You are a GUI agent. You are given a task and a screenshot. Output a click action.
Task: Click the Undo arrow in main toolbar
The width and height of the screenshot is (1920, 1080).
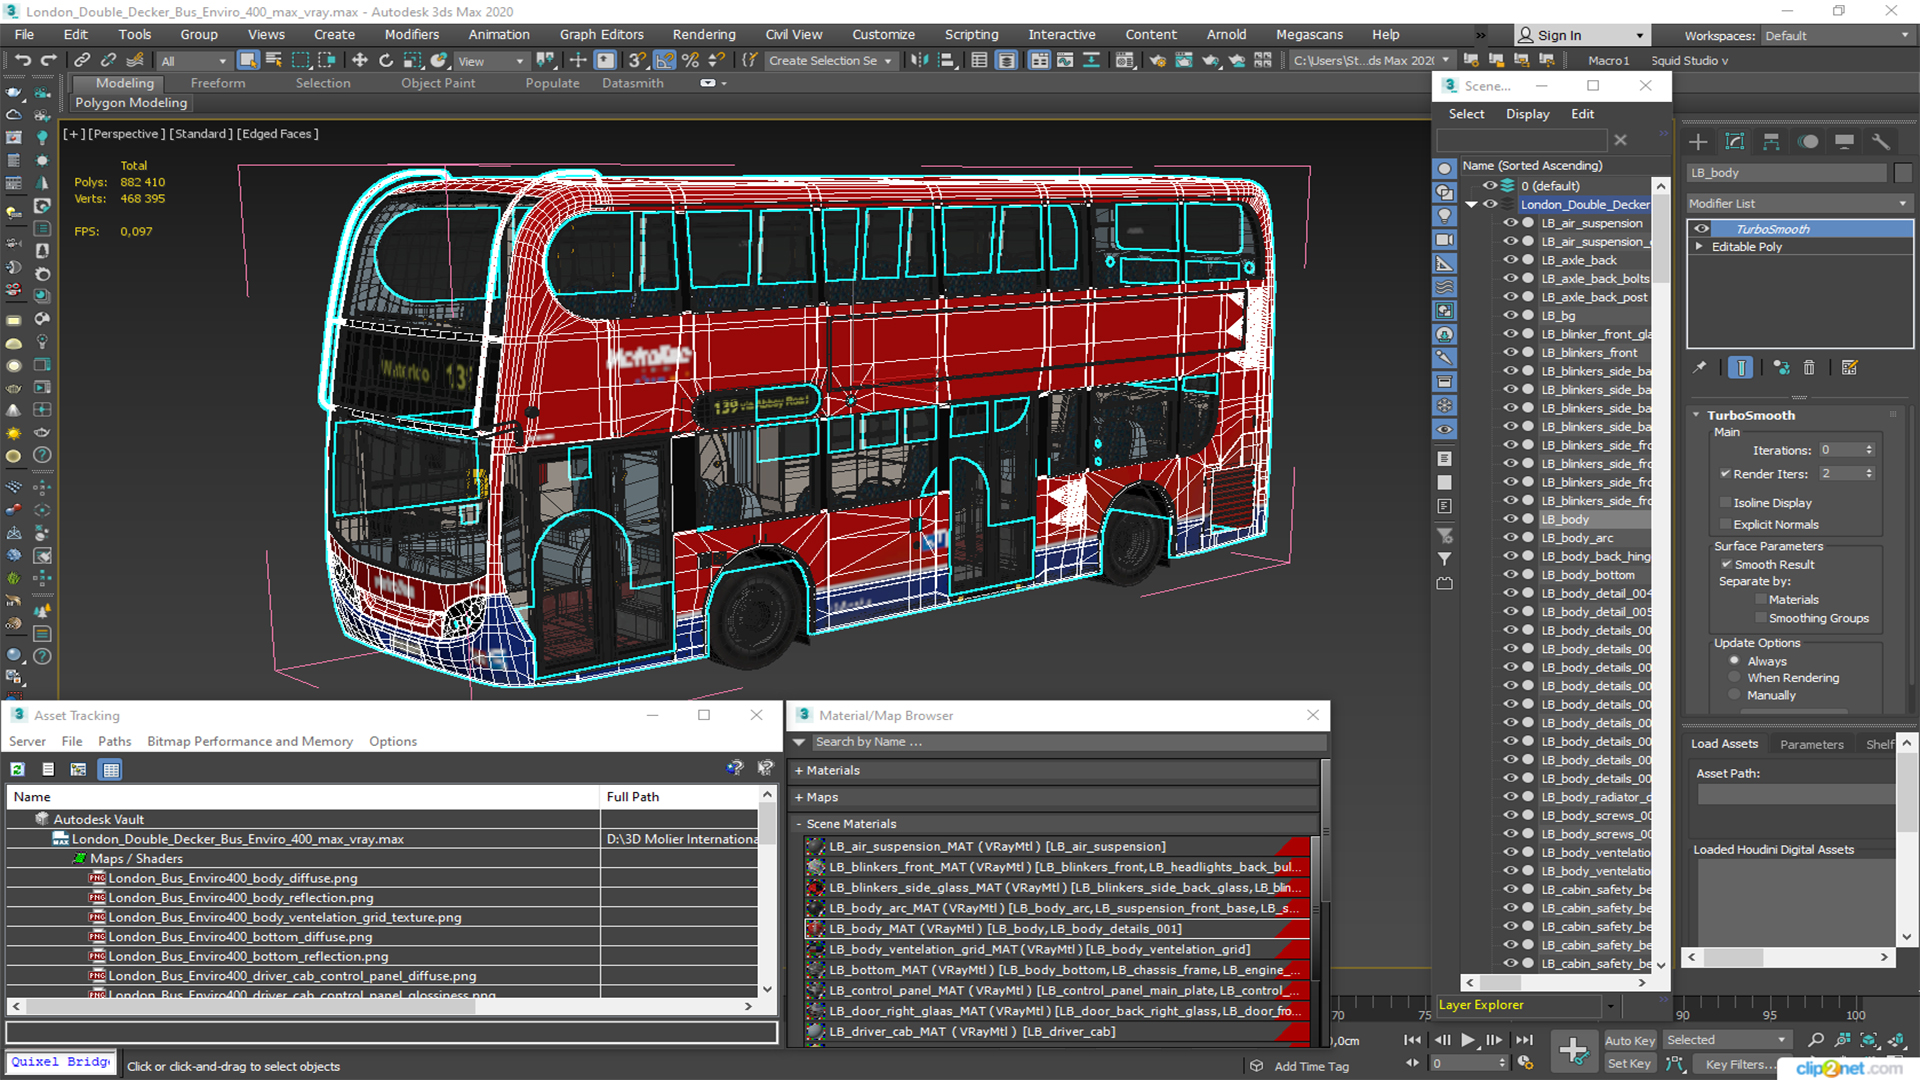[x=22, y=60]
